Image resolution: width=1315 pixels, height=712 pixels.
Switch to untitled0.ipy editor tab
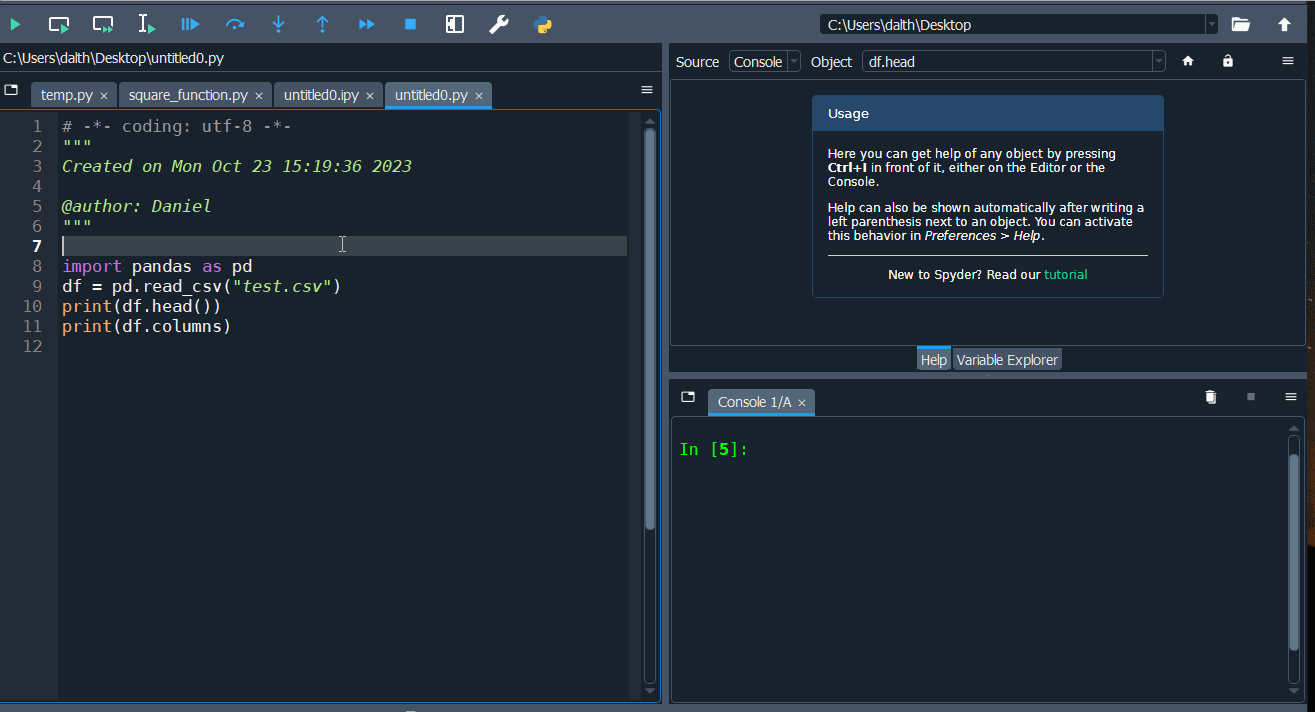click(x=321, y=95)
